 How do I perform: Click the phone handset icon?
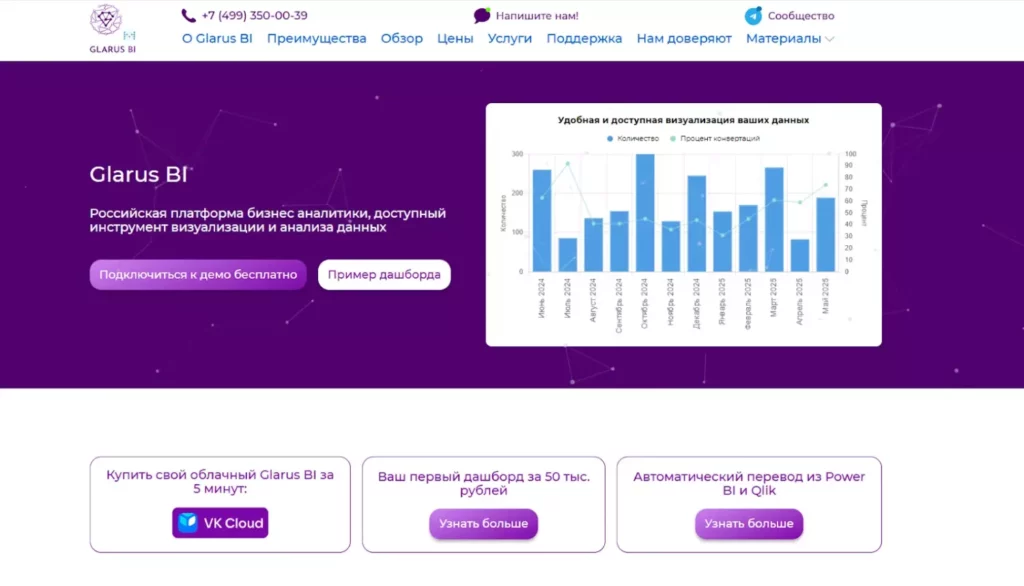click(x=189, y=16)
